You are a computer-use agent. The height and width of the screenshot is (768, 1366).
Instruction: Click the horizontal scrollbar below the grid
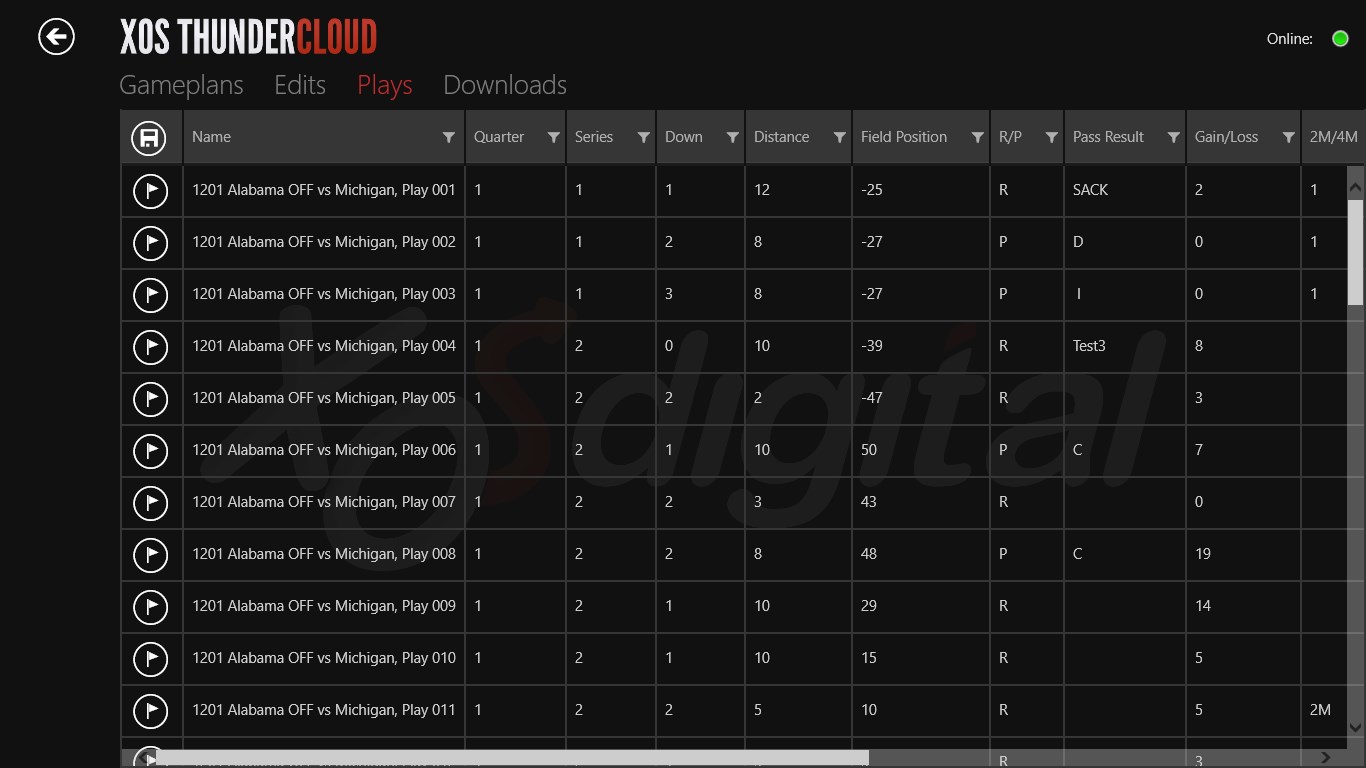(x=500, y=757)
